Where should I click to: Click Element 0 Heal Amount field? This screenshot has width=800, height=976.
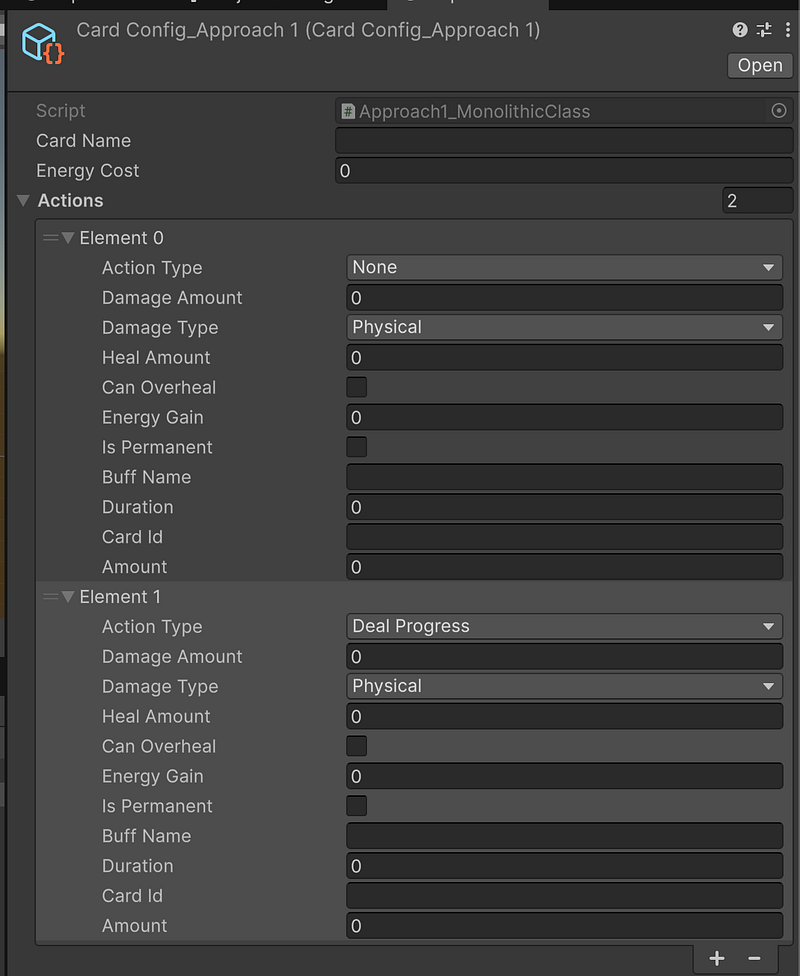pos(564,357)
